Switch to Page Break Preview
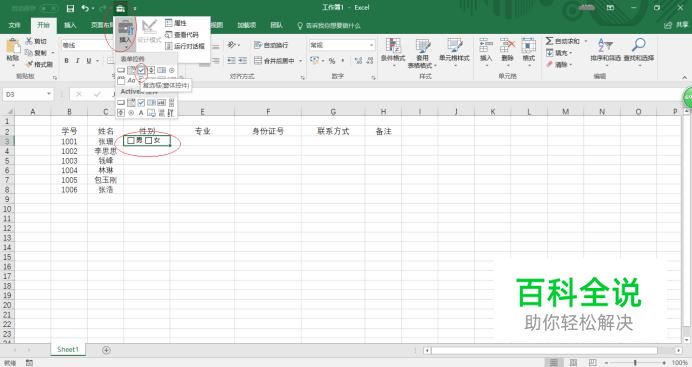The height and width of the screenshot is (367, 692). point(593,363)
